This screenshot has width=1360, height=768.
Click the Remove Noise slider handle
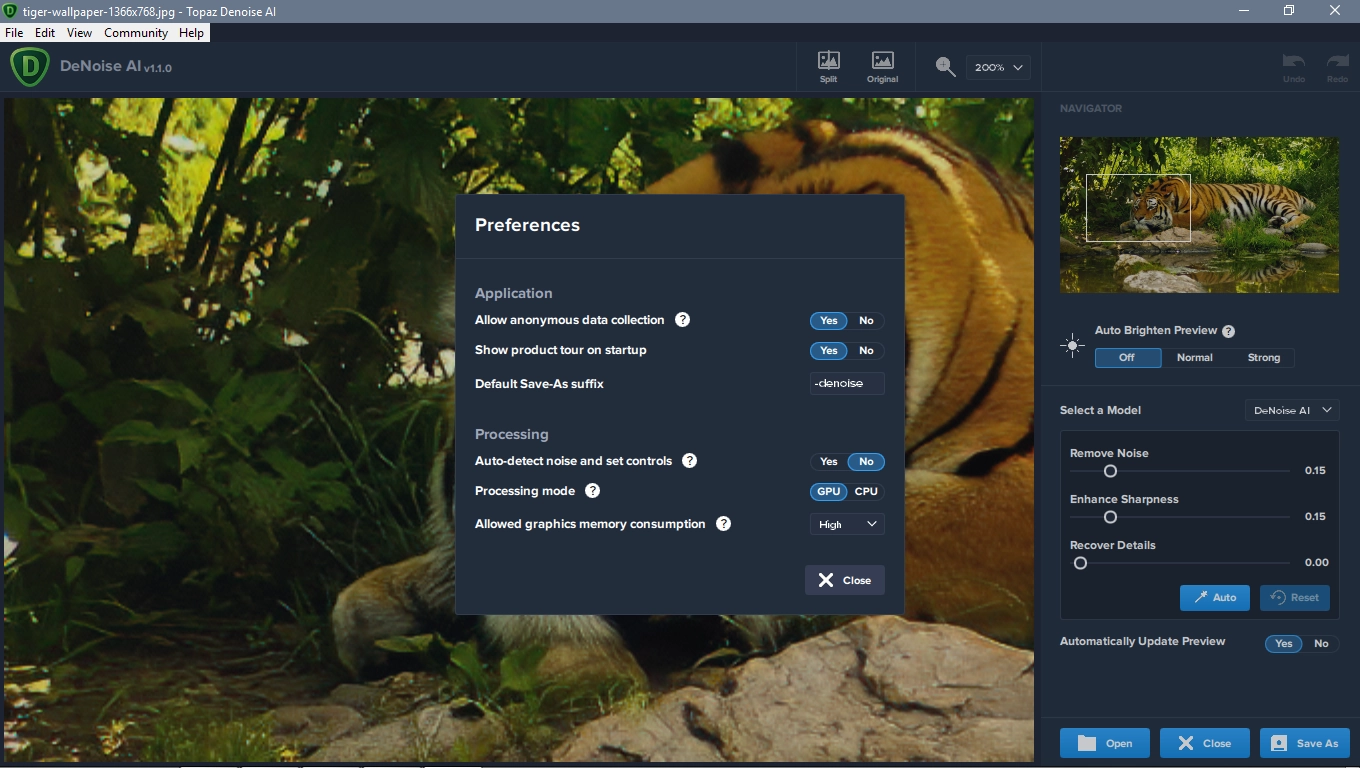[1110, 471]
